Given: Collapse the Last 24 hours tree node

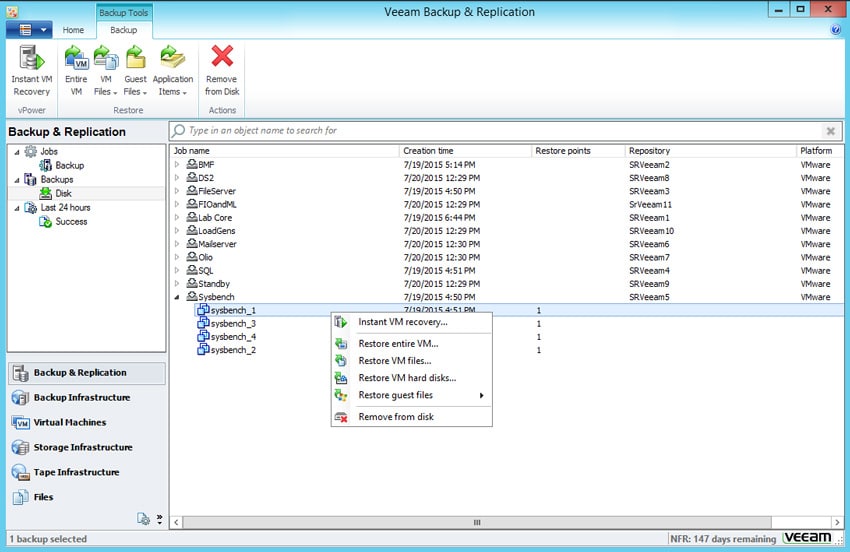Looking at the screenshot, I should click(x=17, y=208).
